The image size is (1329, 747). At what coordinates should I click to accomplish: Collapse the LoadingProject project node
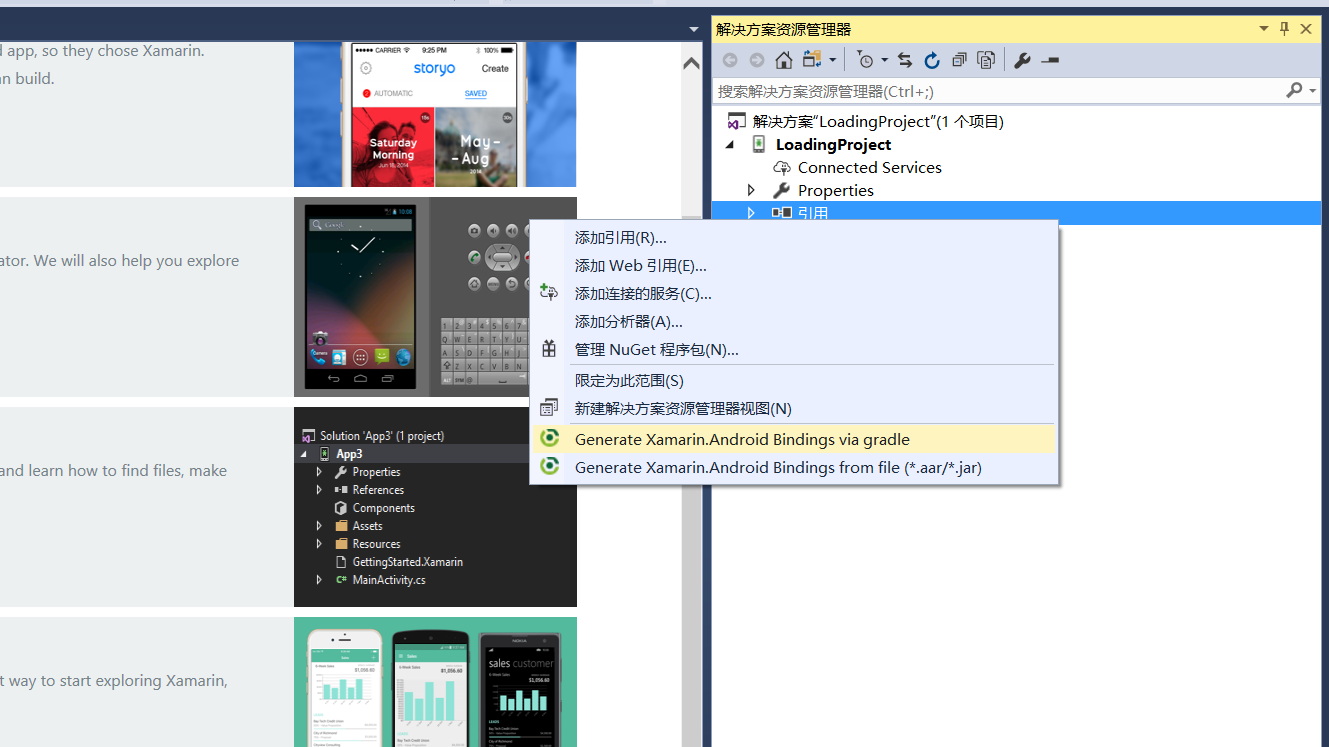(730, 144)
